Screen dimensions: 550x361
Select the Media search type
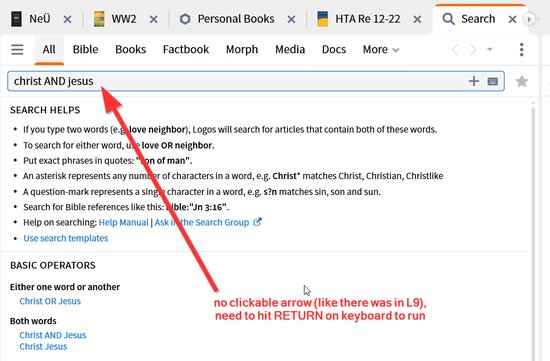click(290, 49)
